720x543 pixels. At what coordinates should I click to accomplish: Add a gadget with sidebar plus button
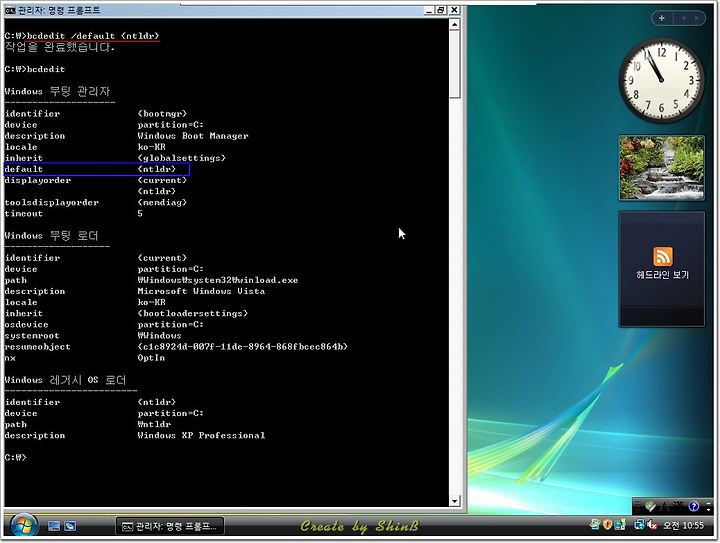point(662,18)
